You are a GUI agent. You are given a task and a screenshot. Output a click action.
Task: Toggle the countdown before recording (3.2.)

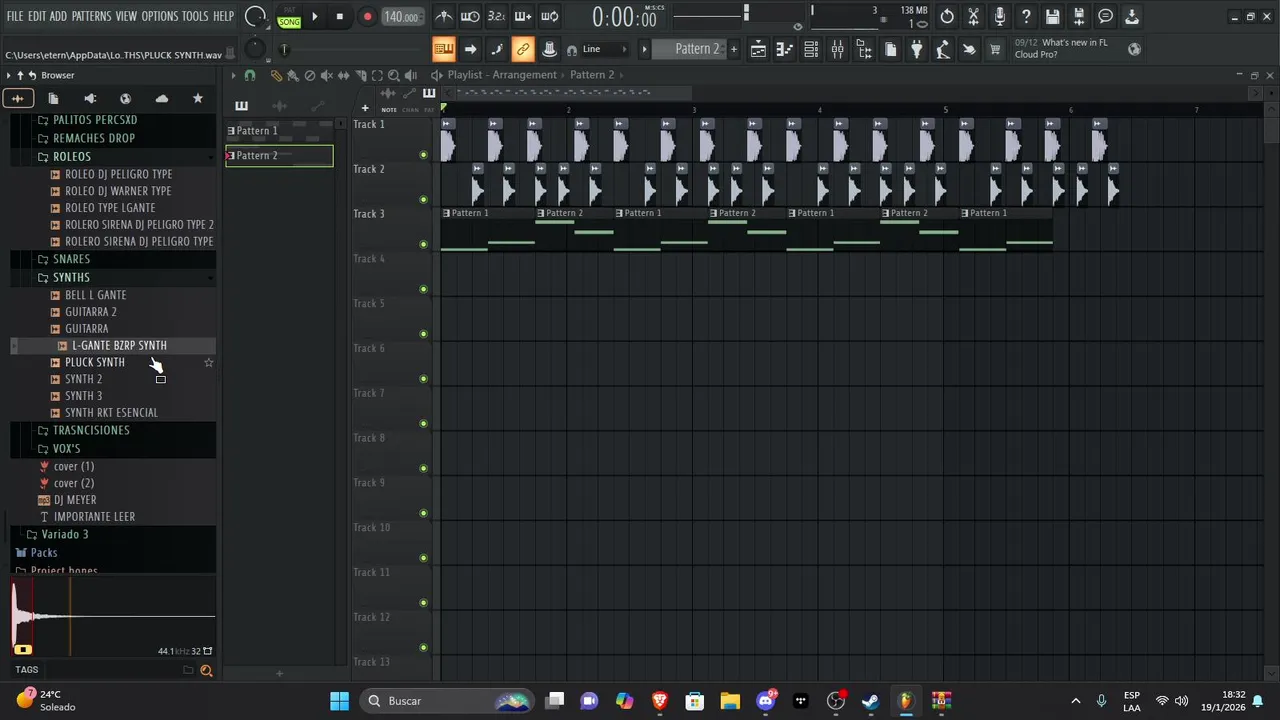pos(496,17)
